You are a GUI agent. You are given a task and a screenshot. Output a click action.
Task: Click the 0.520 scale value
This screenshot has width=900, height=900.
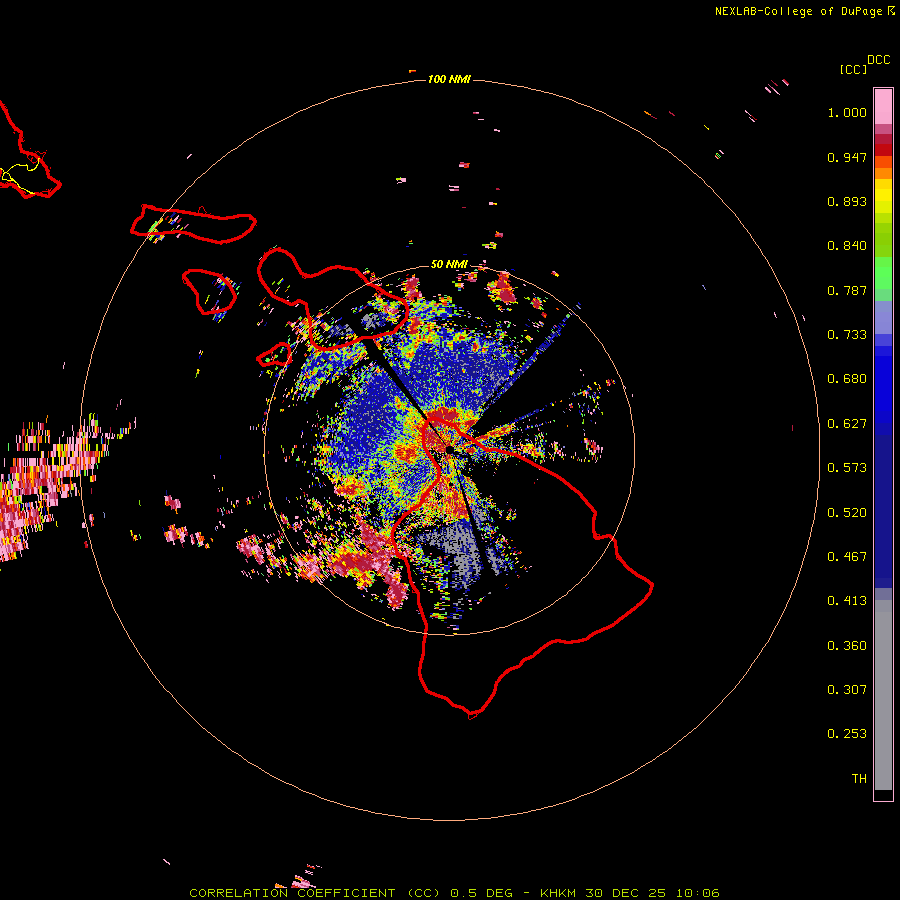click(x=847, y=513)
